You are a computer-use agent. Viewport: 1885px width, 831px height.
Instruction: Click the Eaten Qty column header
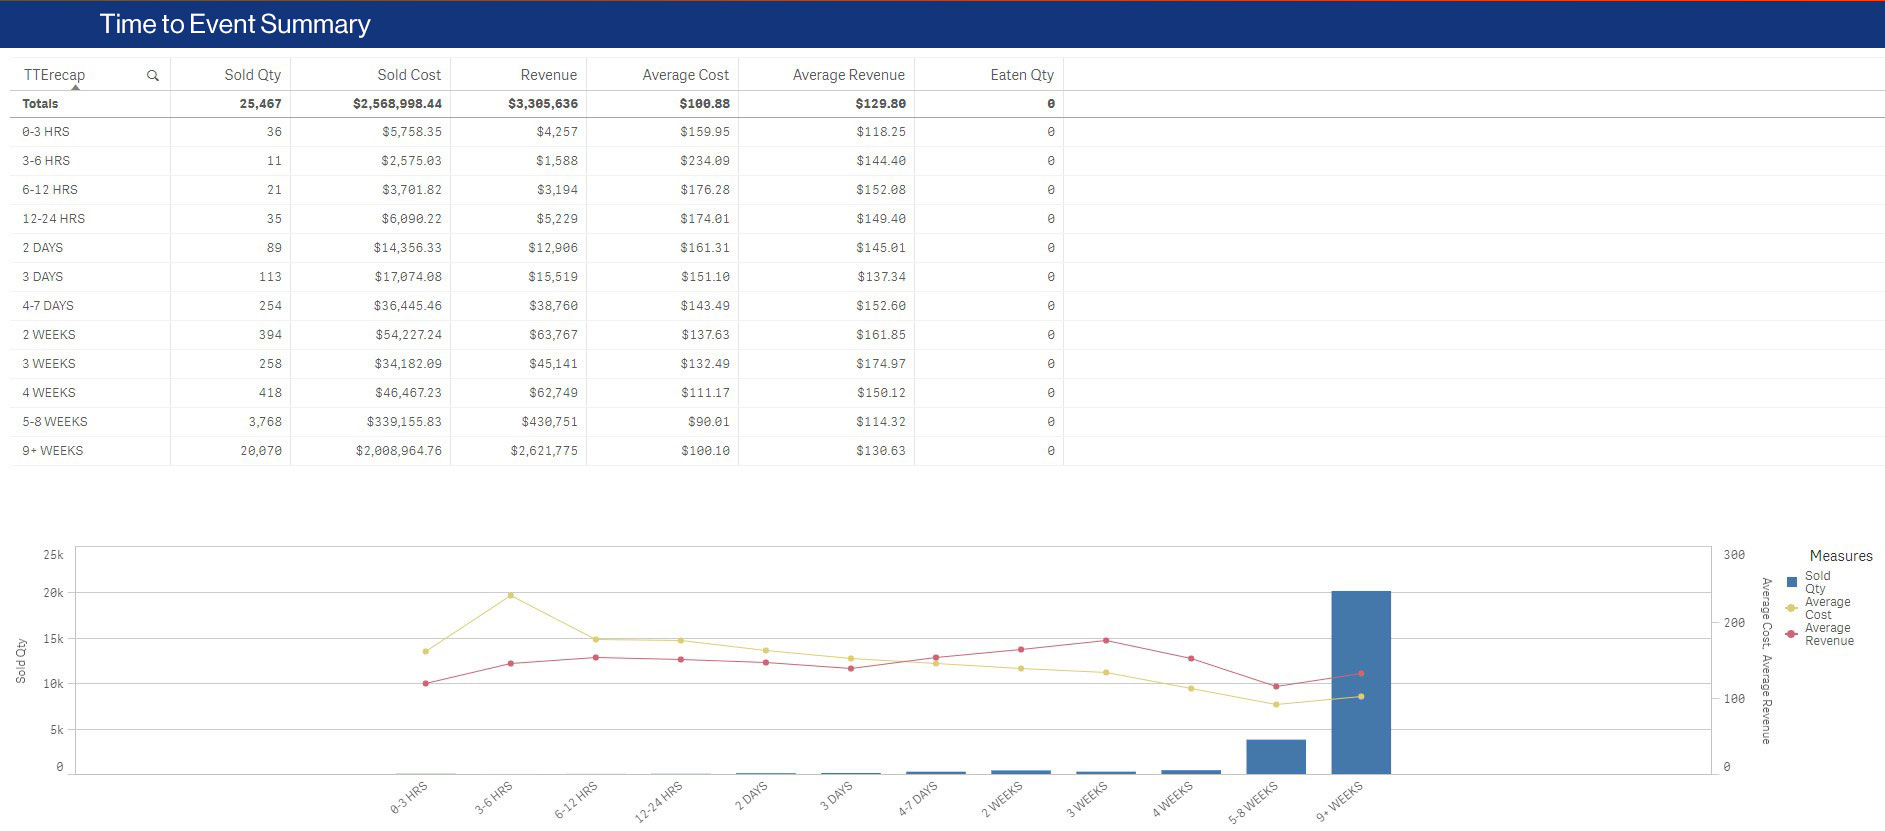(1021, 75)
